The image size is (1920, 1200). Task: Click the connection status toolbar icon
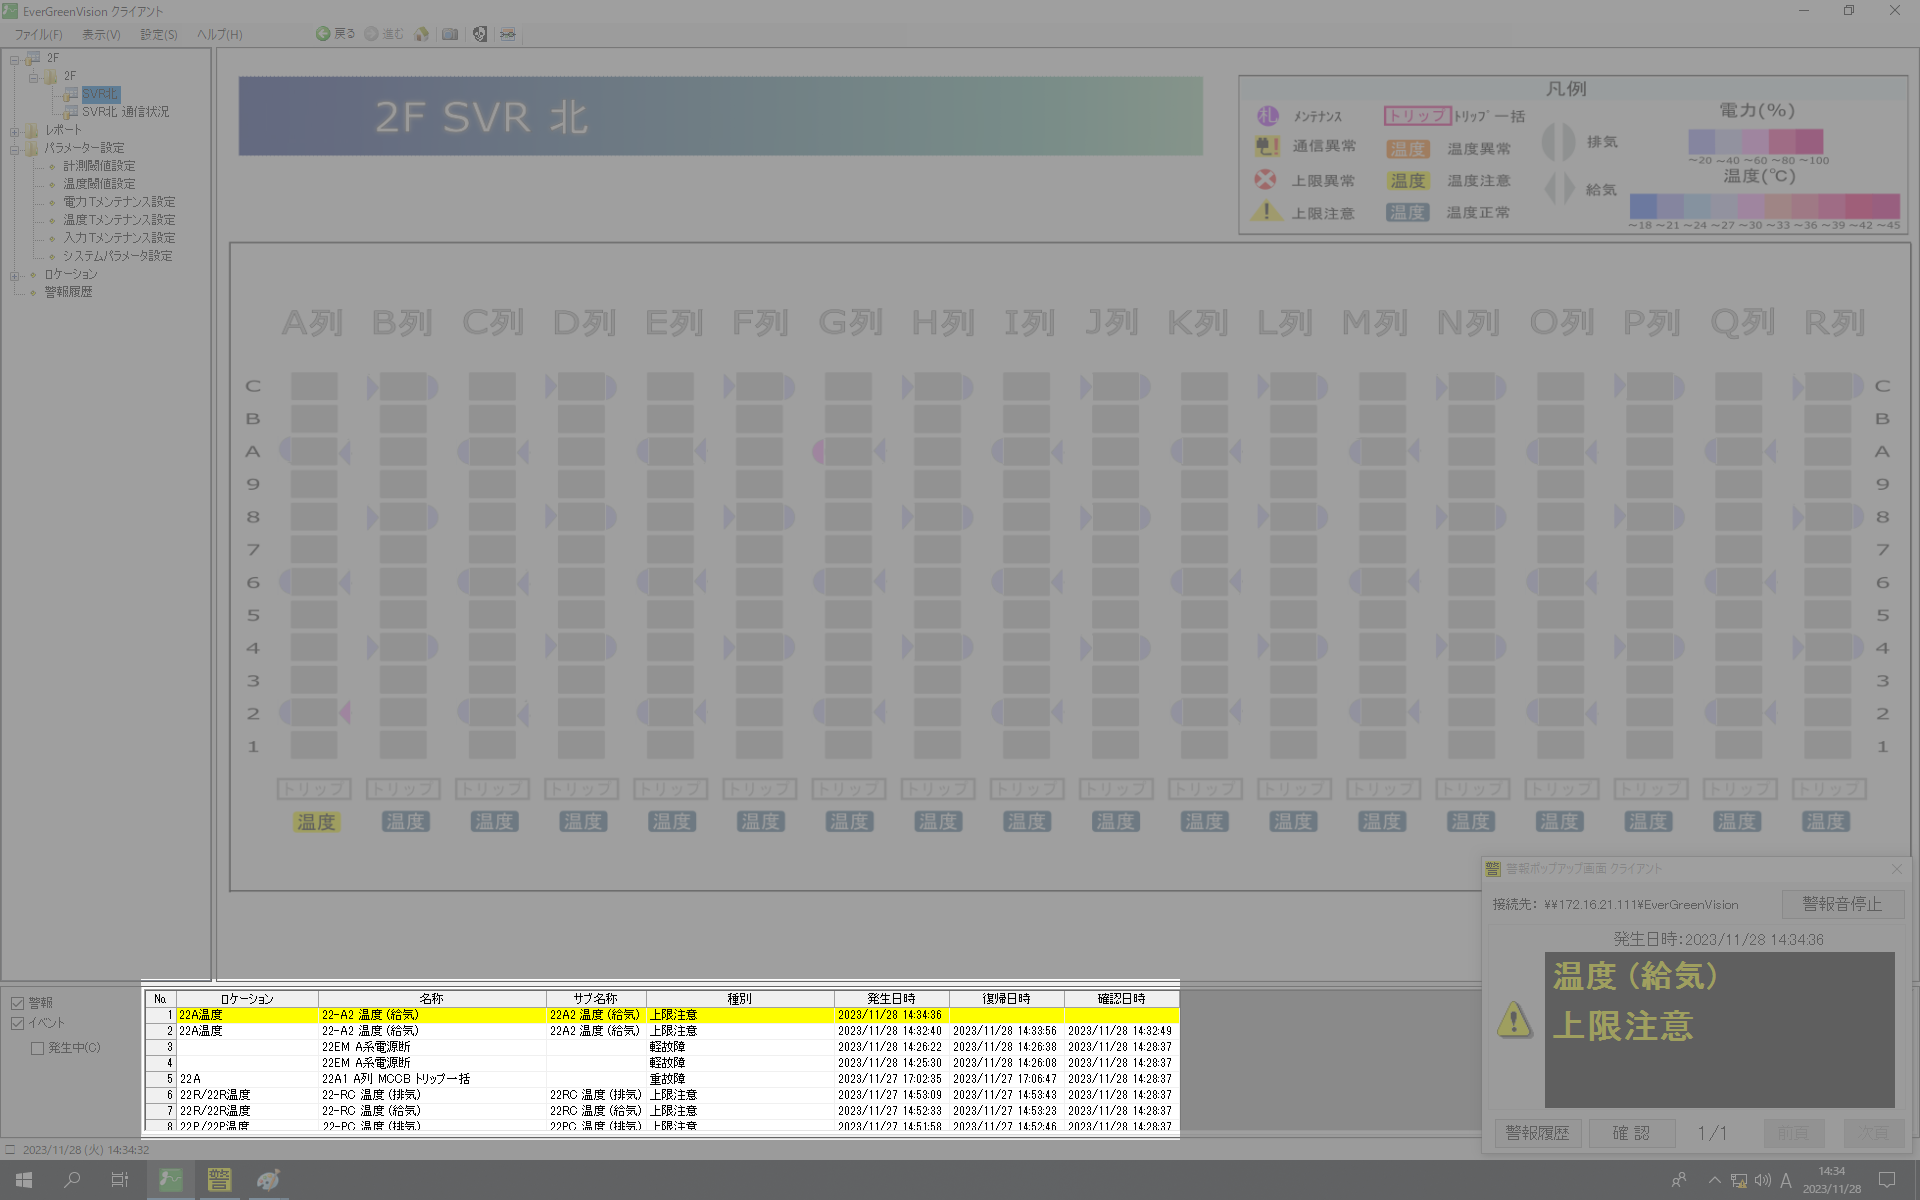click(508, 34)
